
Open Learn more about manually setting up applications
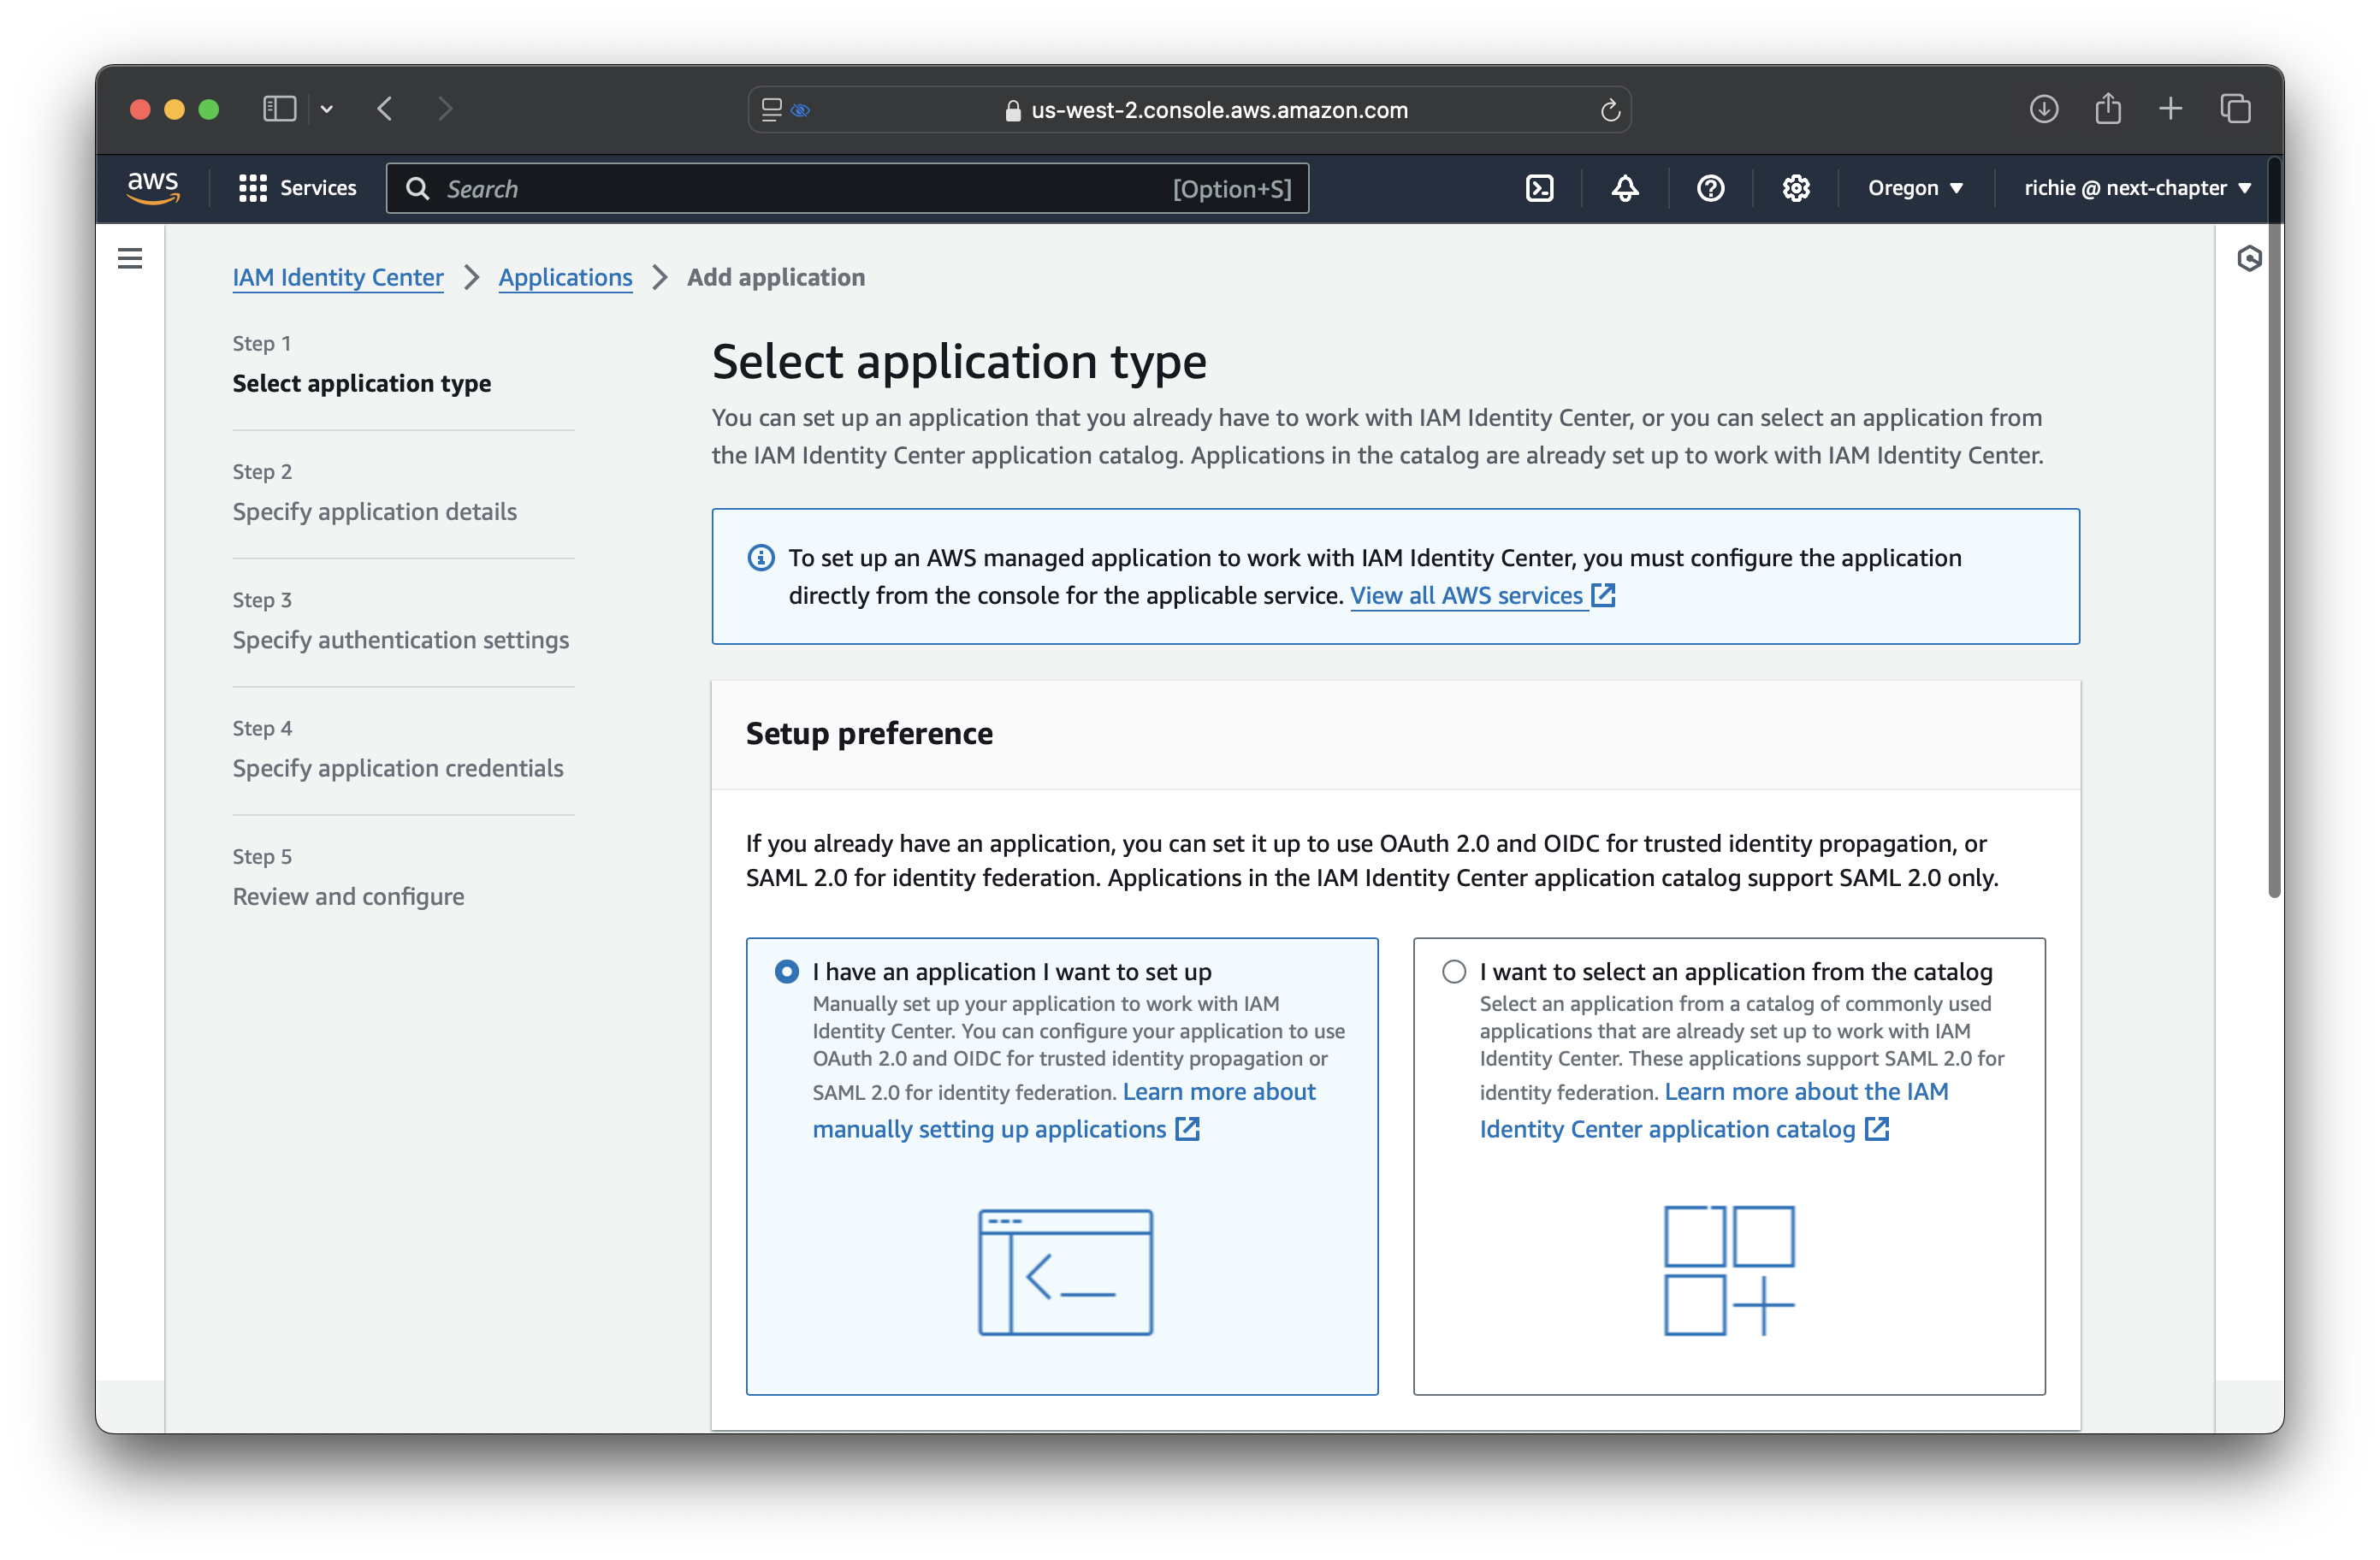point(1065,1111)
